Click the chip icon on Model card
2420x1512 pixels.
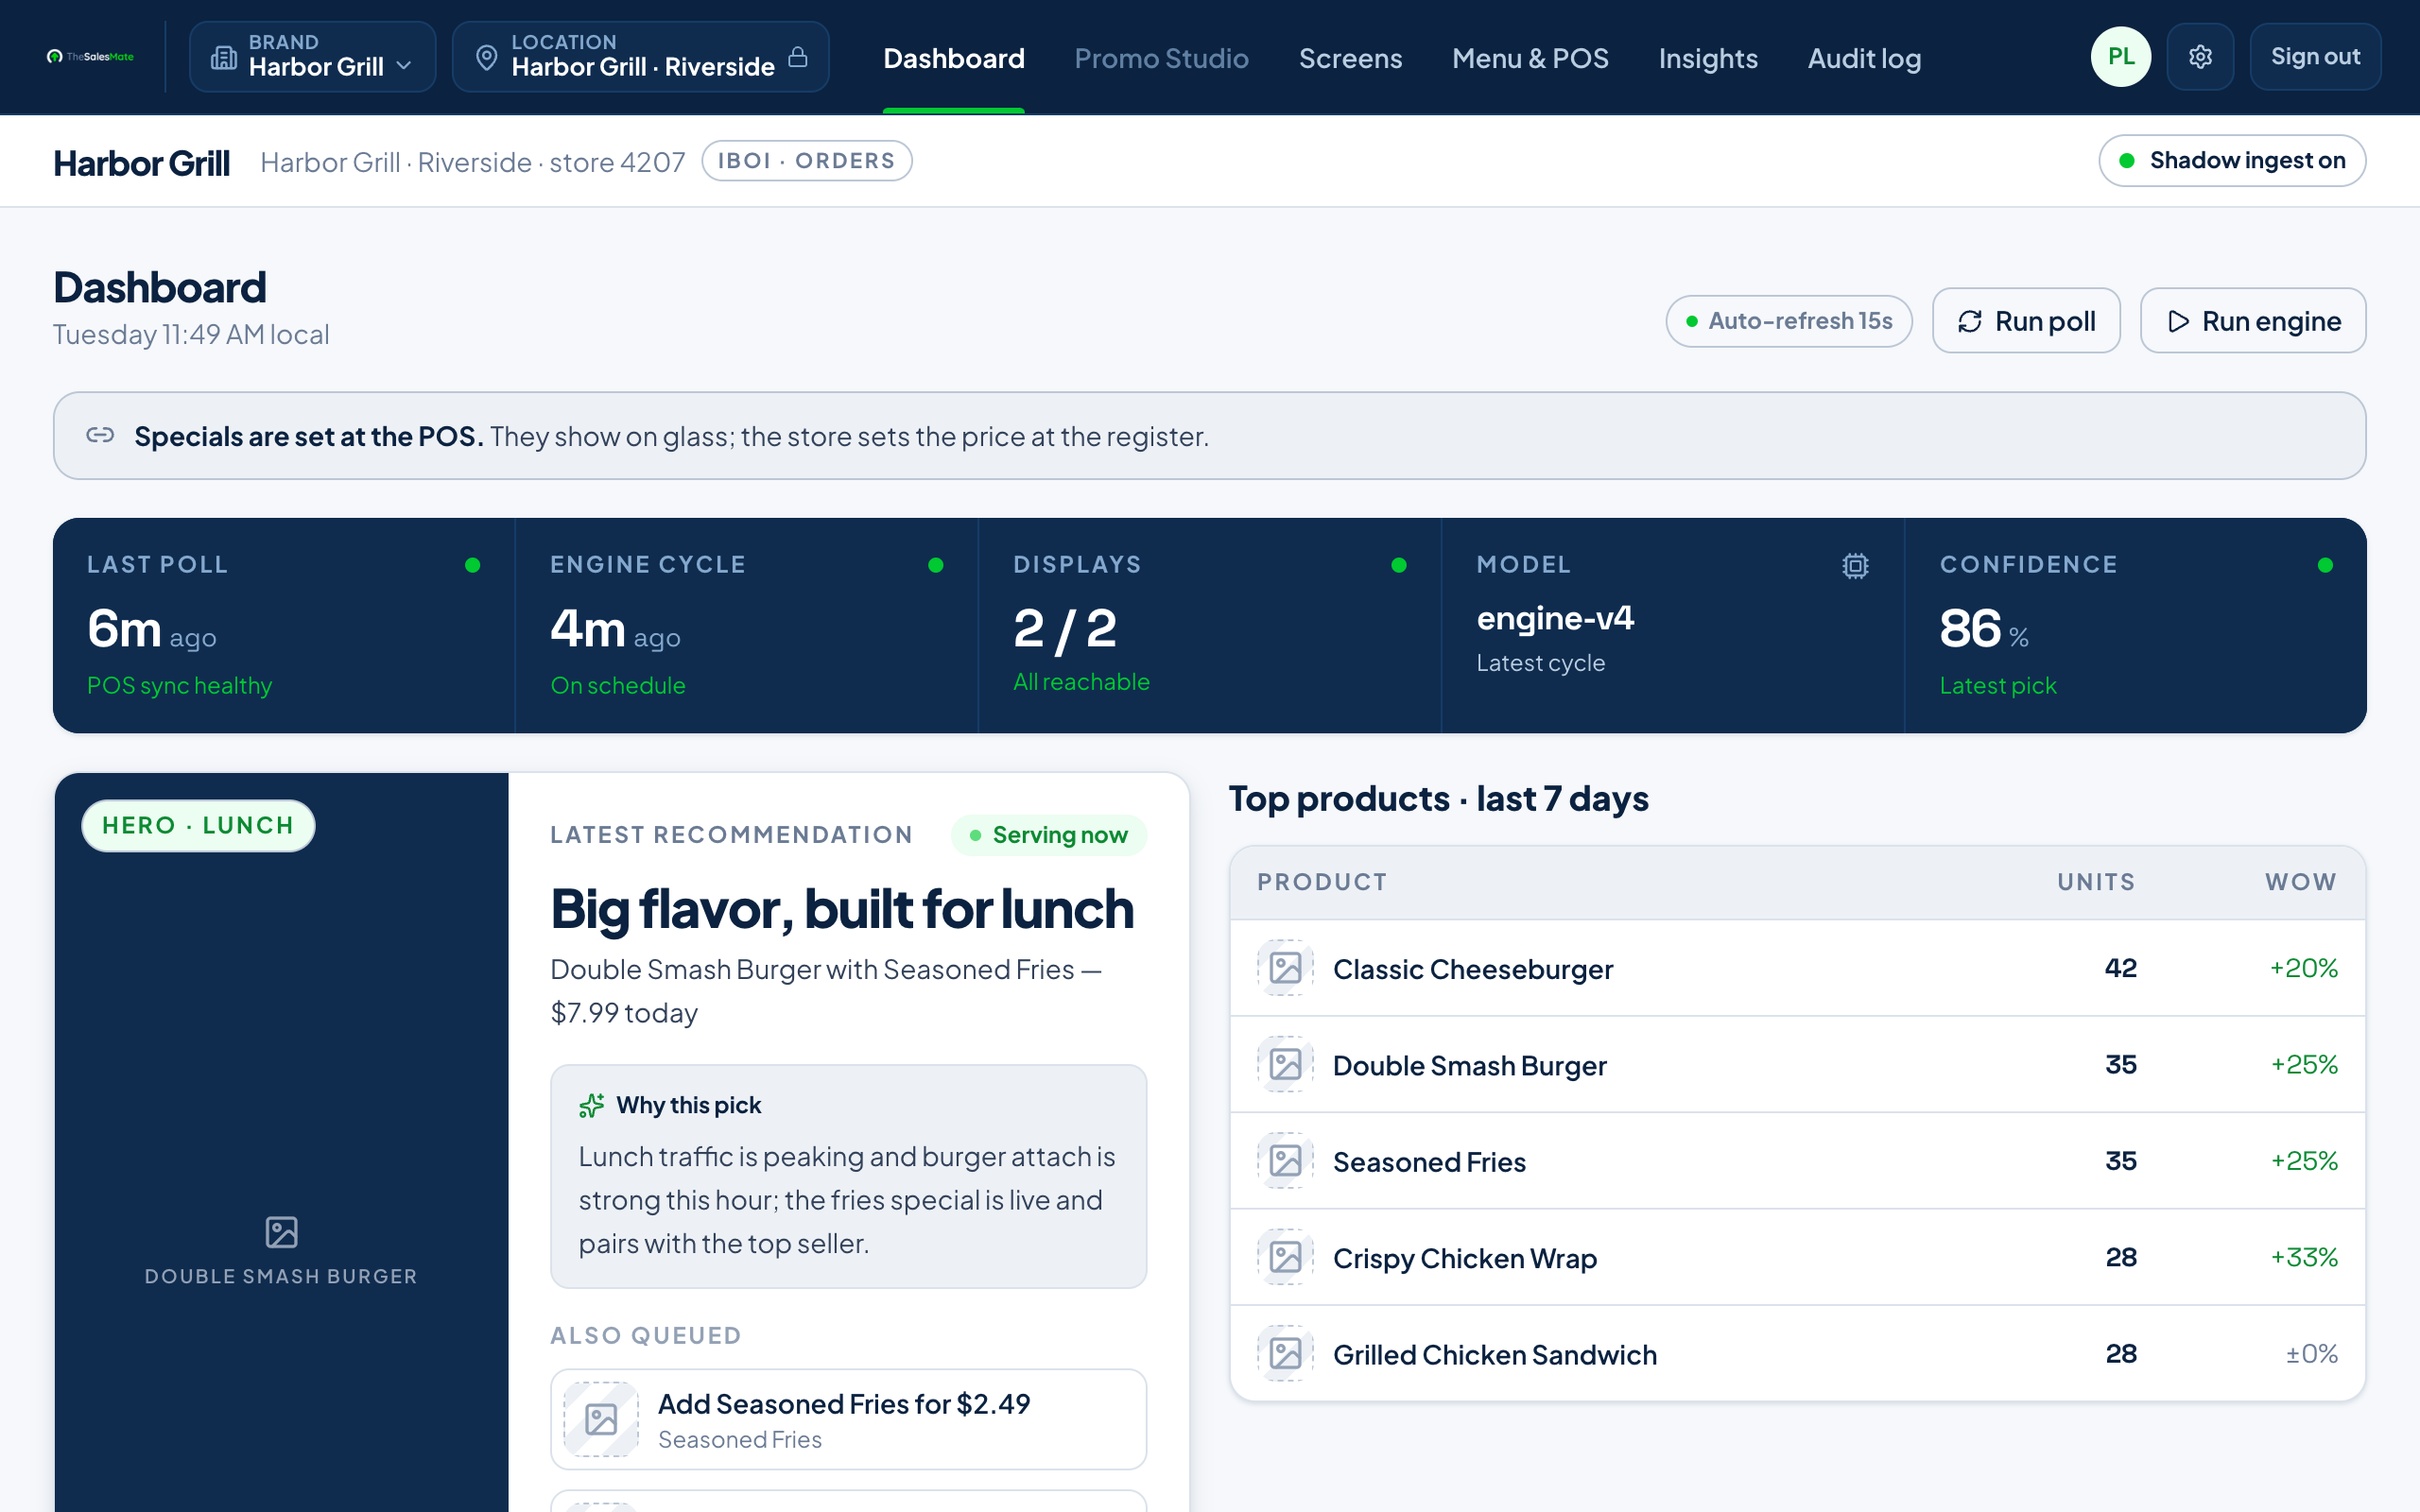click(x=1855, y=566)
